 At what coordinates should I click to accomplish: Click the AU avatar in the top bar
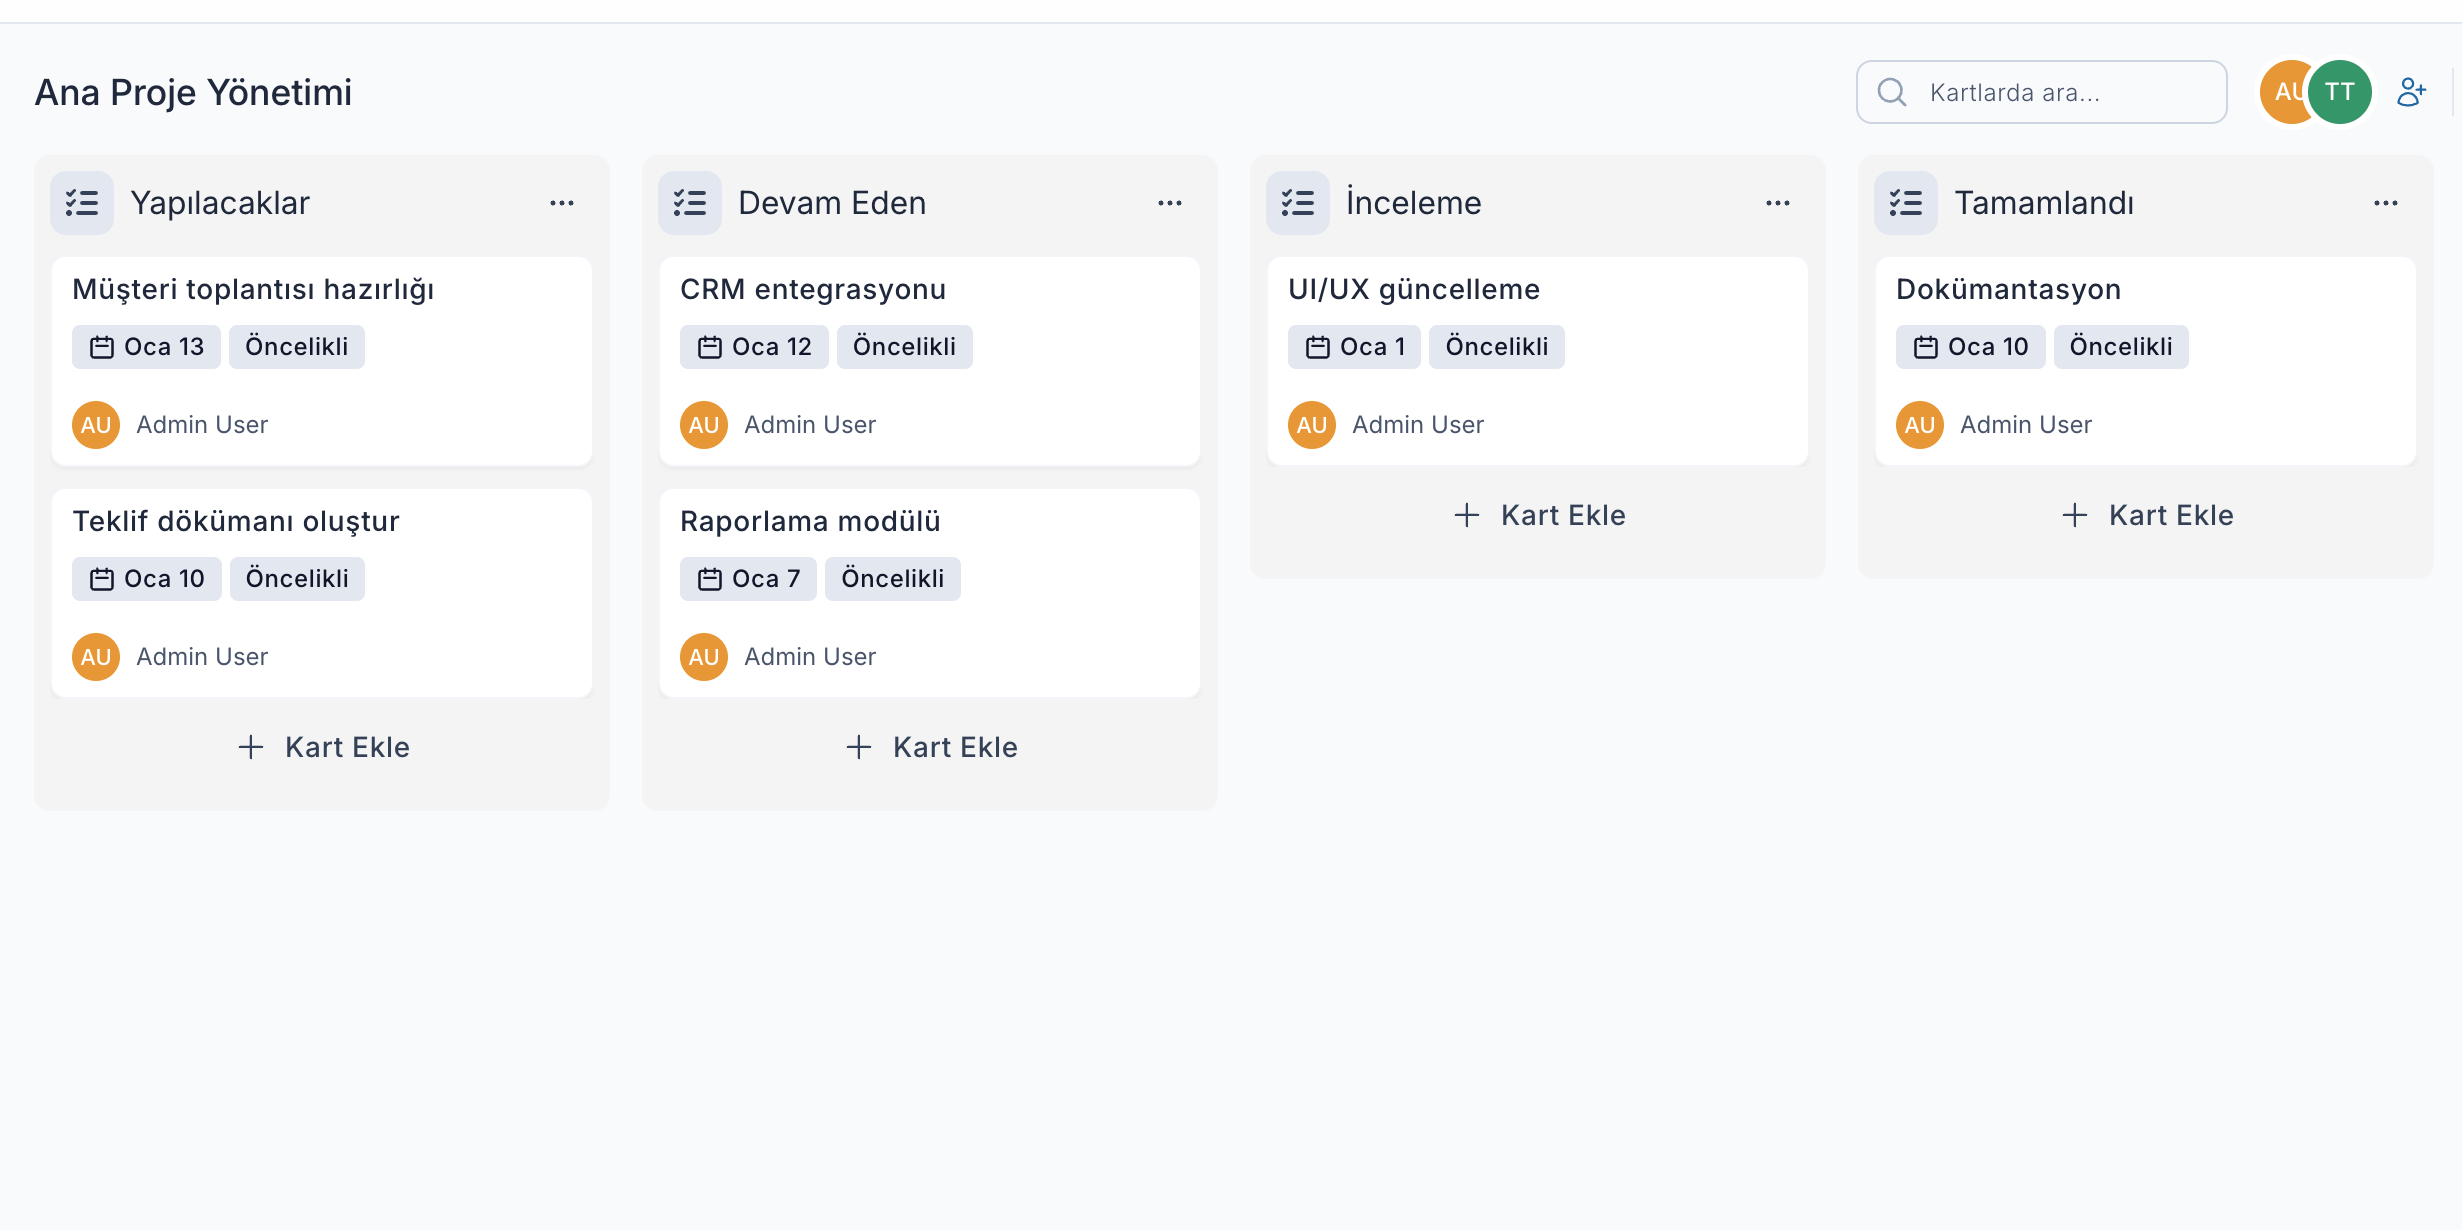[x=2289, y=91]
